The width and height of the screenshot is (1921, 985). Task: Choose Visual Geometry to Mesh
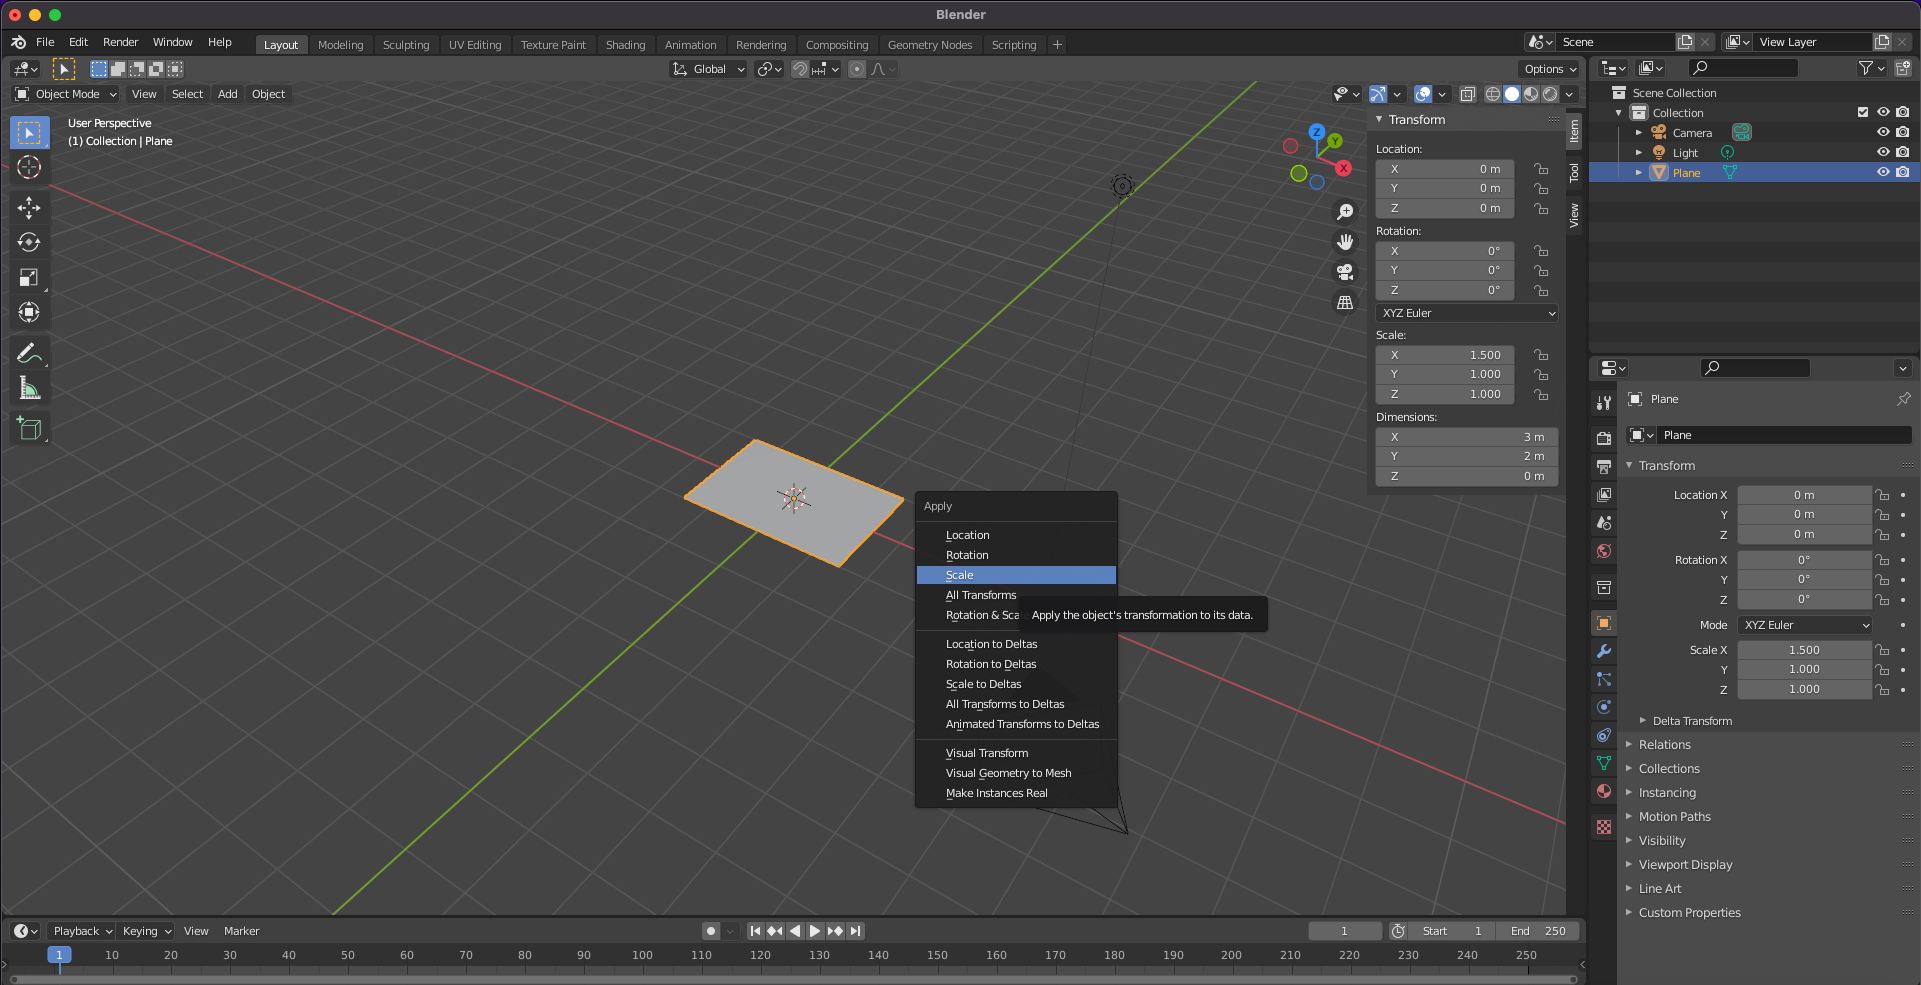click(1016, 773)
